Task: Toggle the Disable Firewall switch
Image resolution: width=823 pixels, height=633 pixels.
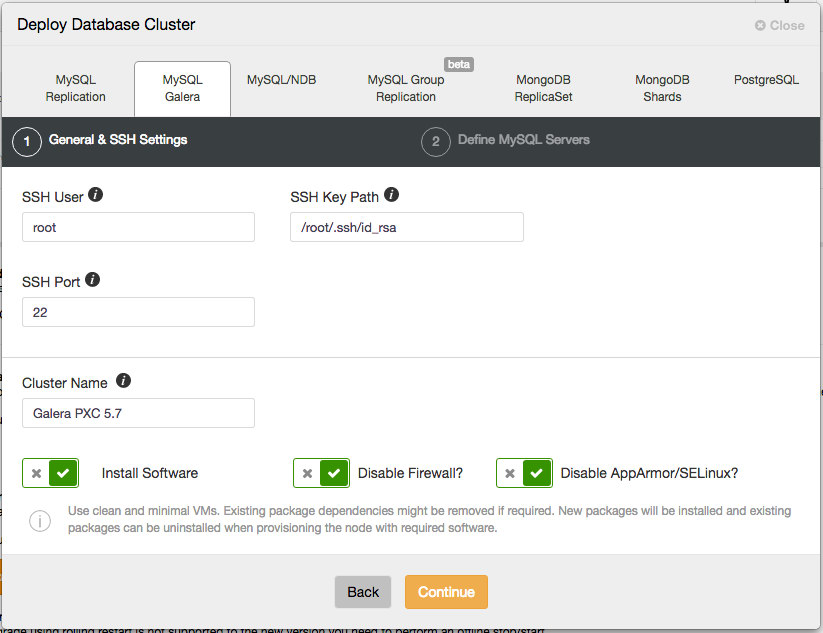Action: point(321,473)
